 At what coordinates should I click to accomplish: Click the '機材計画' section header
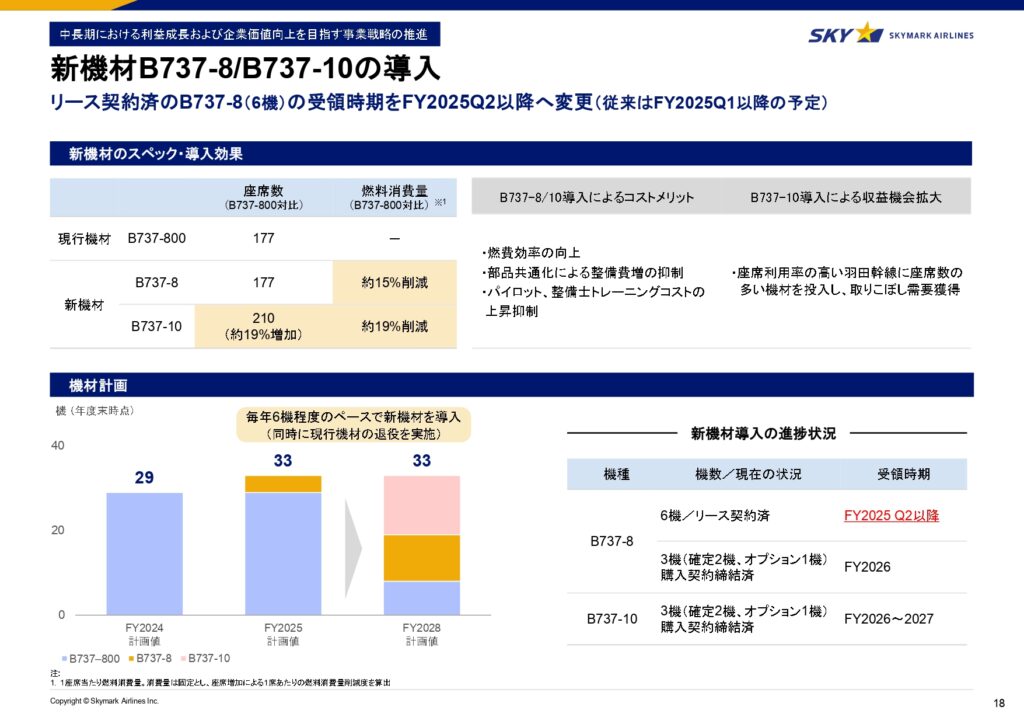click(x=511, y=385)
